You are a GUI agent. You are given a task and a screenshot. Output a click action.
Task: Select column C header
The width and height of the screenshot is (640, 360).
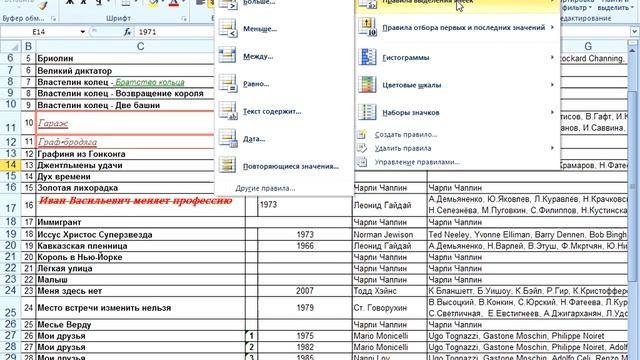tap(140, 47)
